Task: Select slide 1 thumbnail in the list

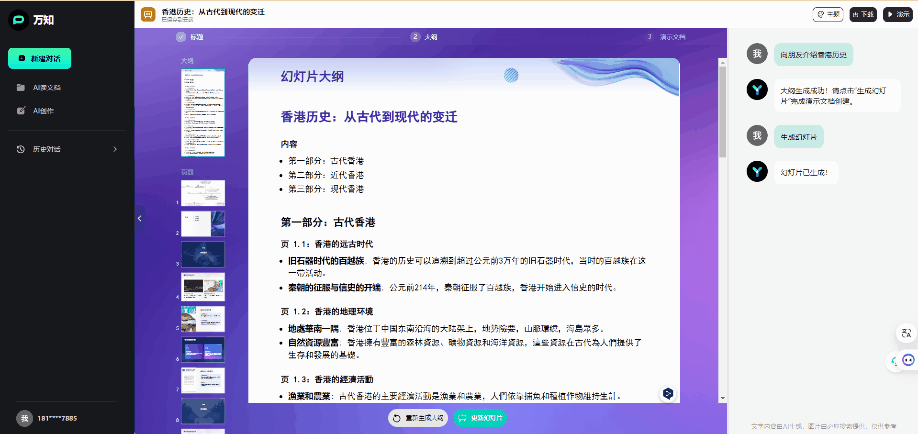Action: pyautogui.click(x=203, y=192)
